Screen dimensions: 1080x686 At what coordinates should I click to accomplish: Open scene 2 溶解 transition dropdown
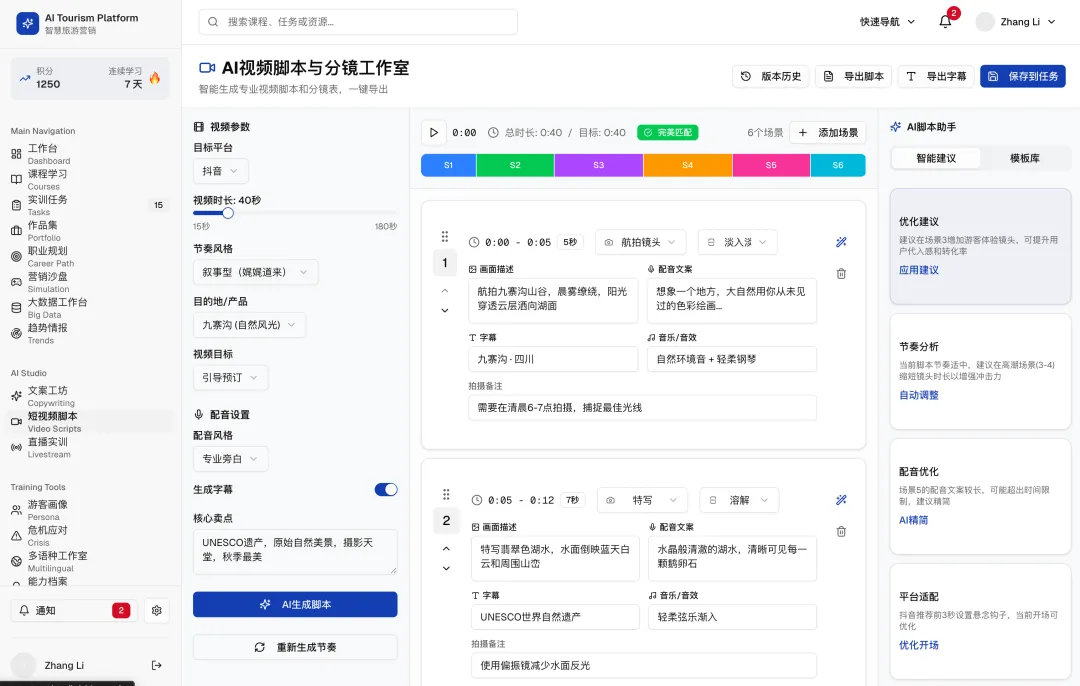pos(739,500)
